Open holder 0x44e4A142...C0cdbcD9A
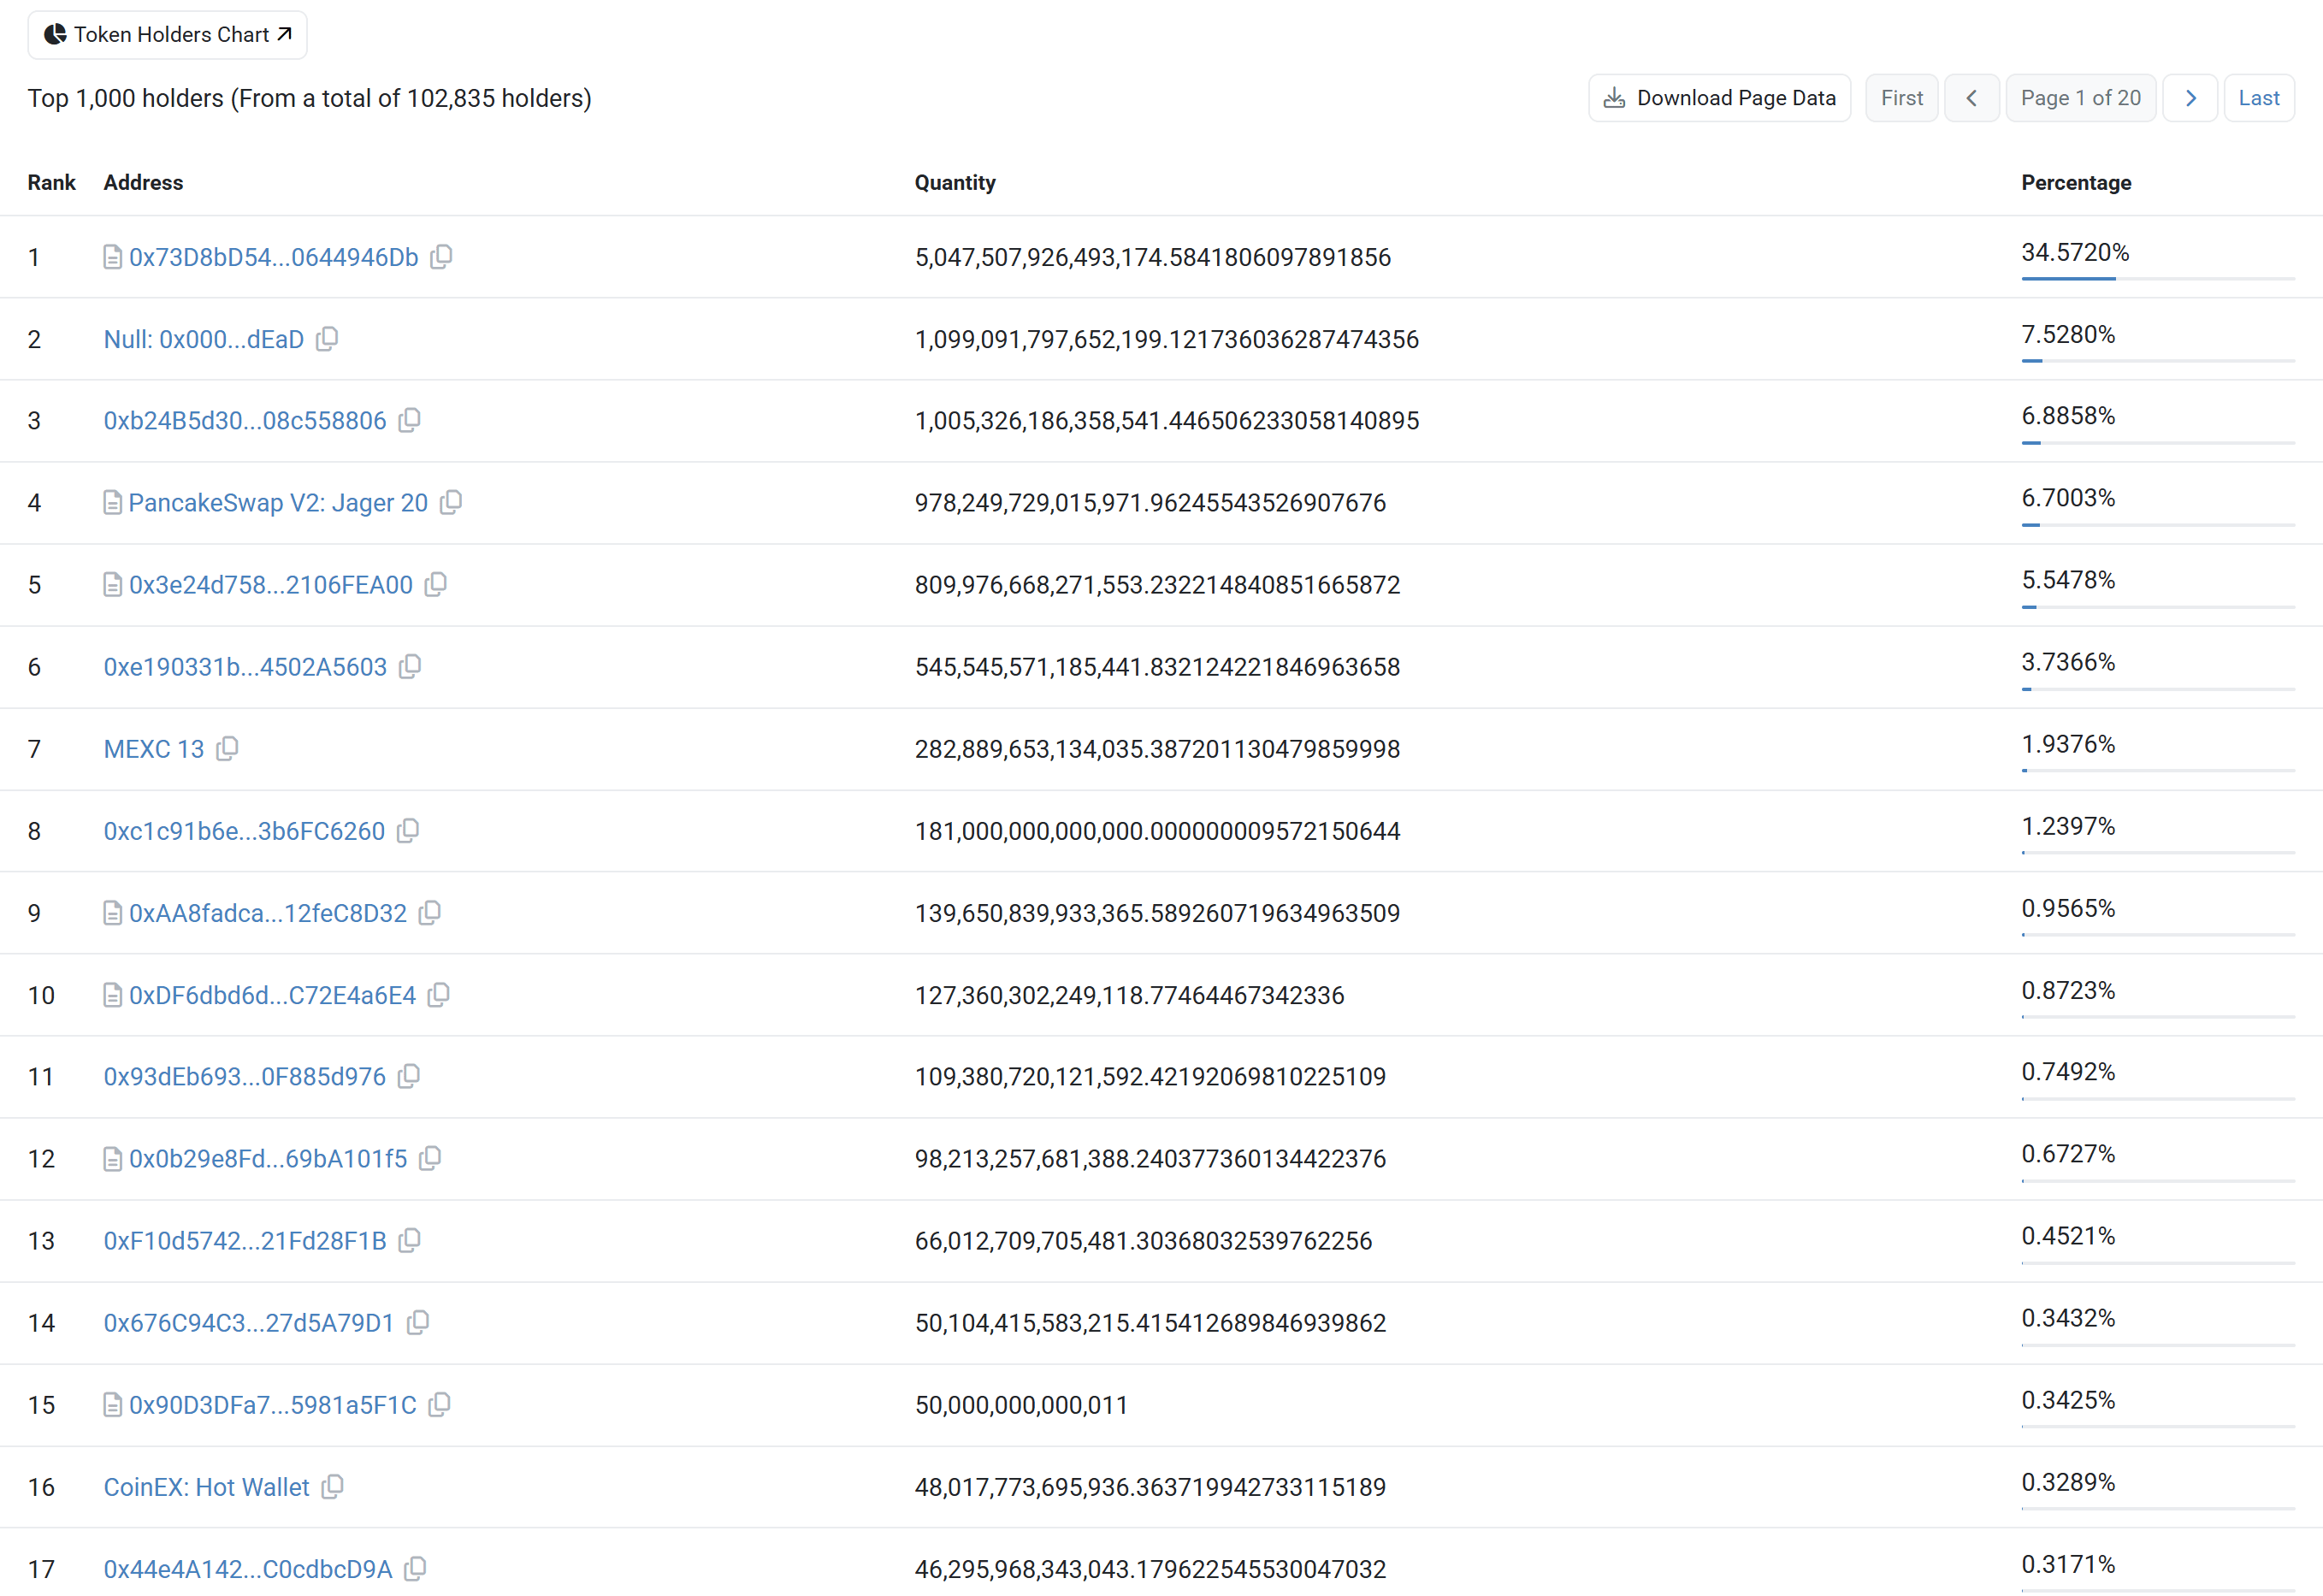 click(248, 1568)
